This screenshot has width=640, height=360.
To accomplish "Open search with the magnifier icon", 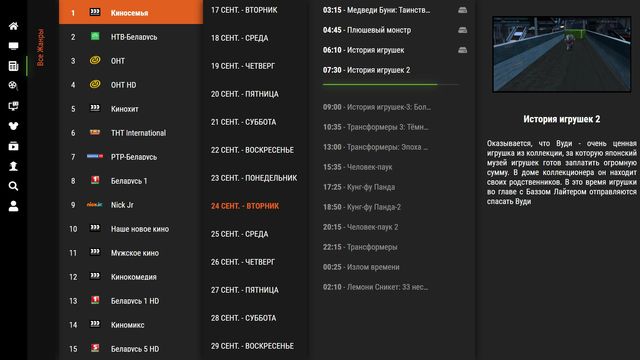I will pyautogui.click(x=13, y=186).
